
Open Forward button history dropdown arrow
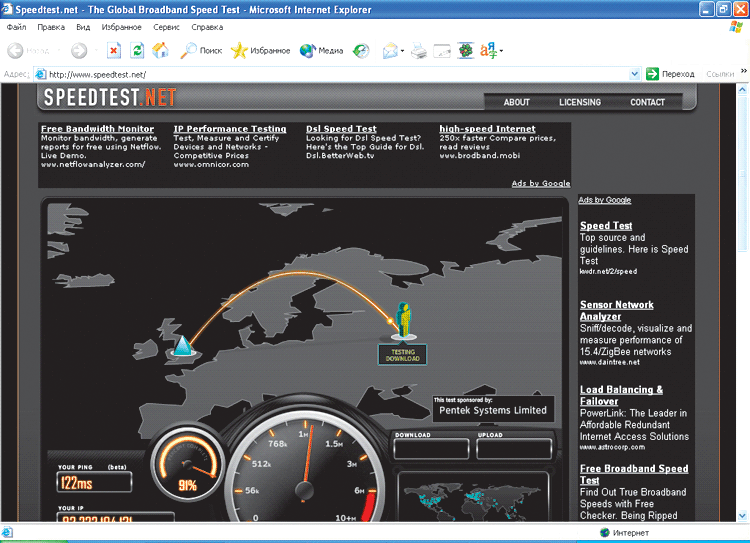(x=96, y=50)
